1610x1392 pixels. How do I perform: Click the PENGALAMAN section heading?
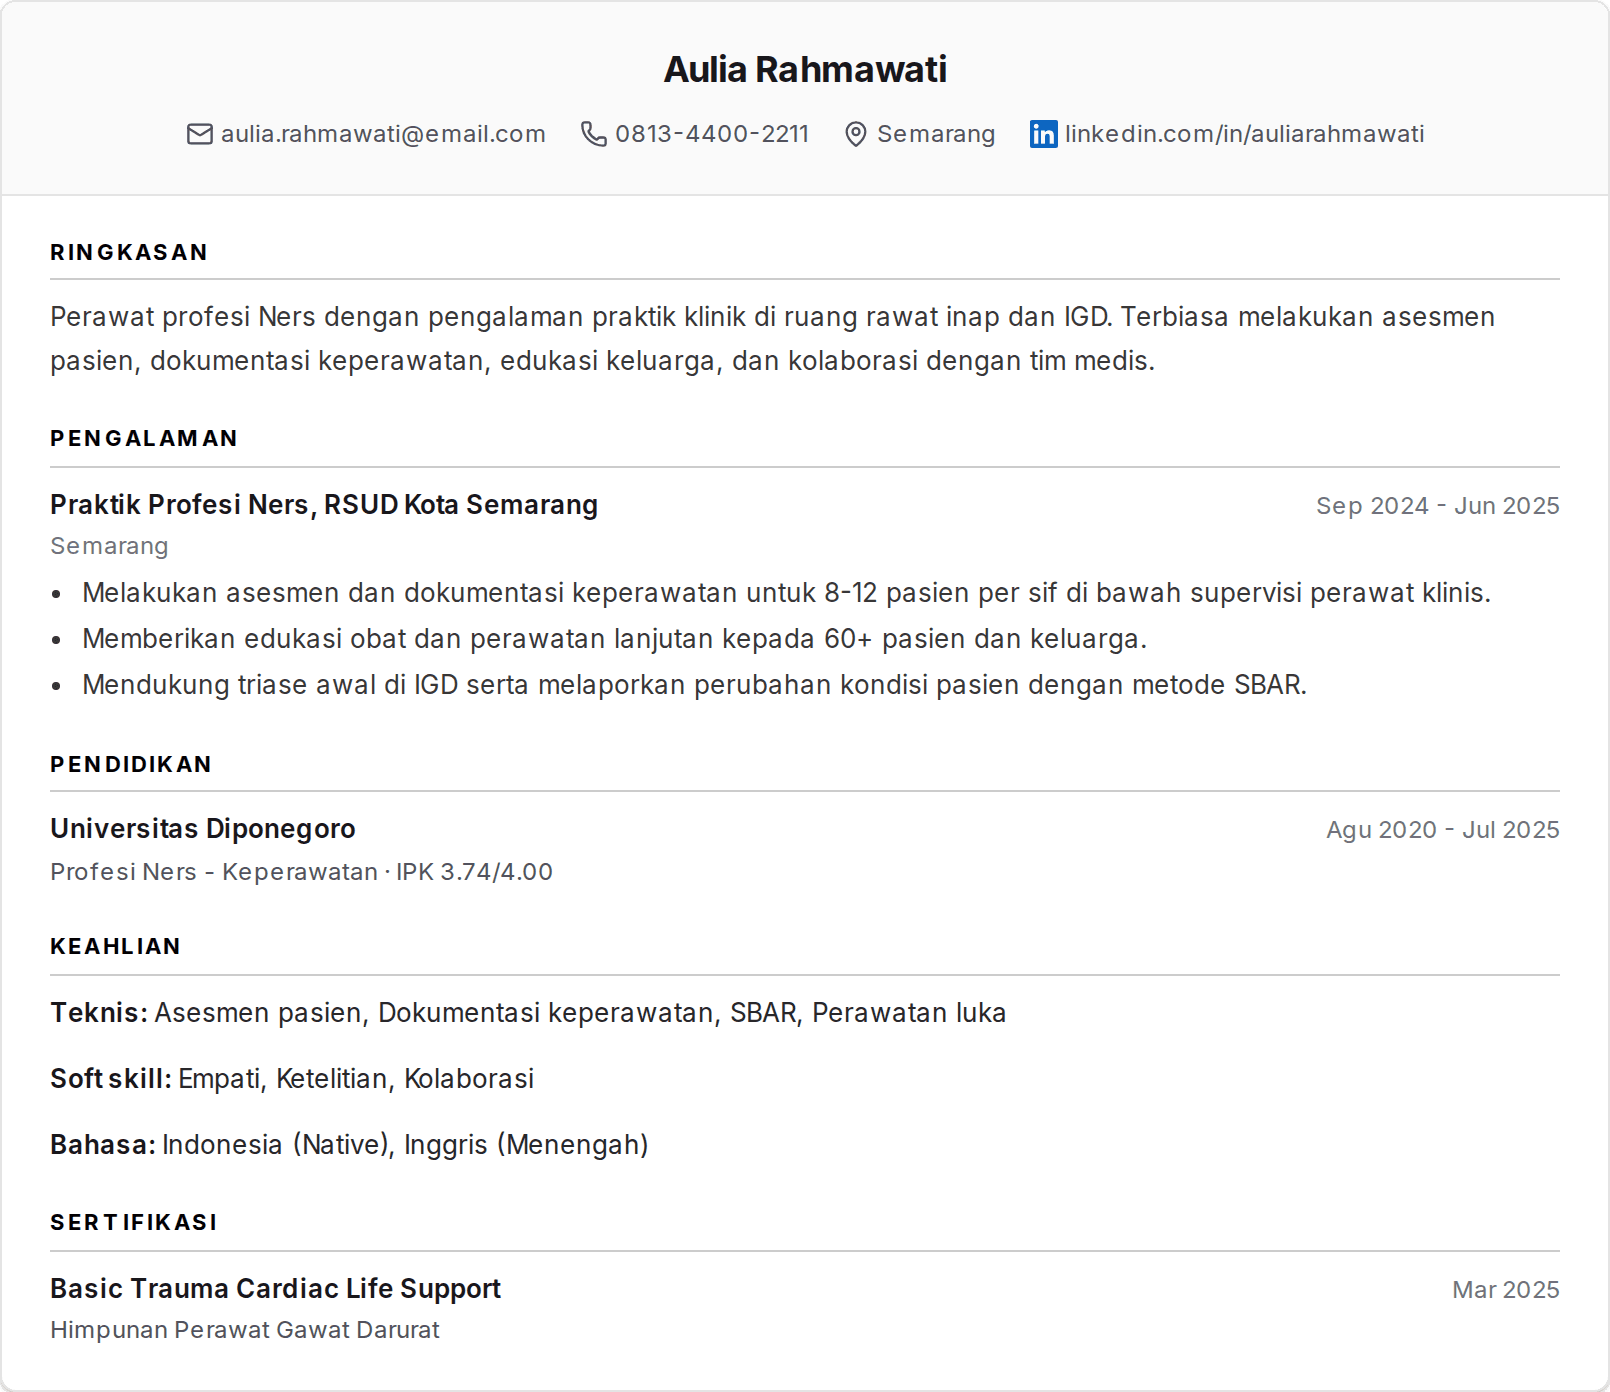pyautogui.click(x=144, y=438)
